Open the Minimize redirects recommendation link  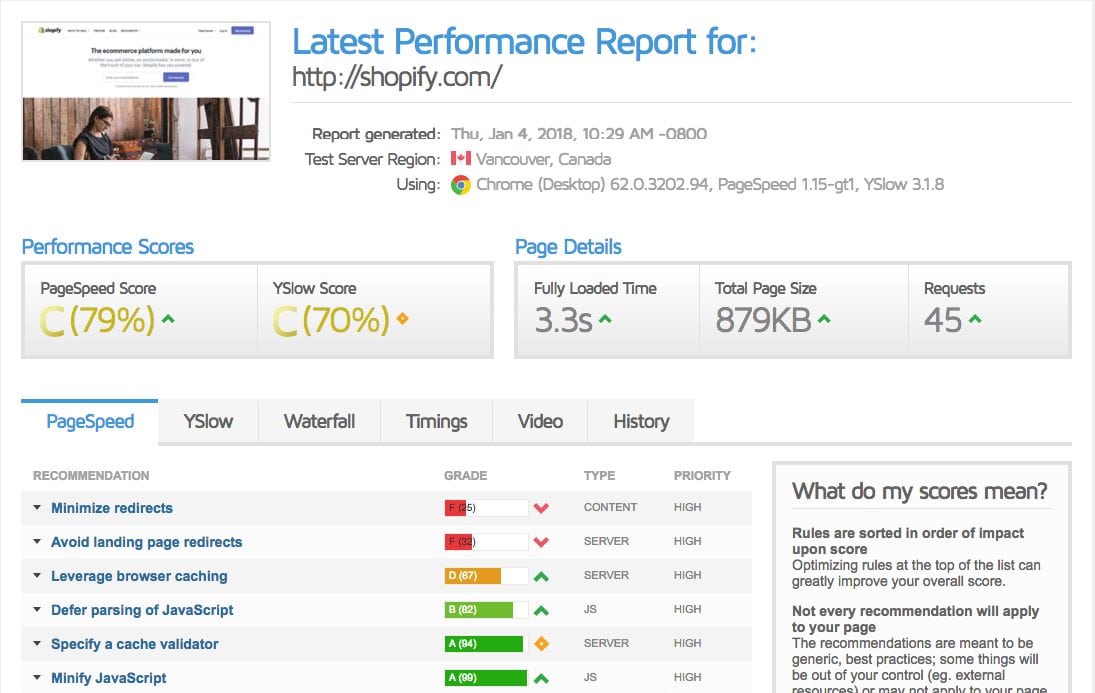point(112,508)
